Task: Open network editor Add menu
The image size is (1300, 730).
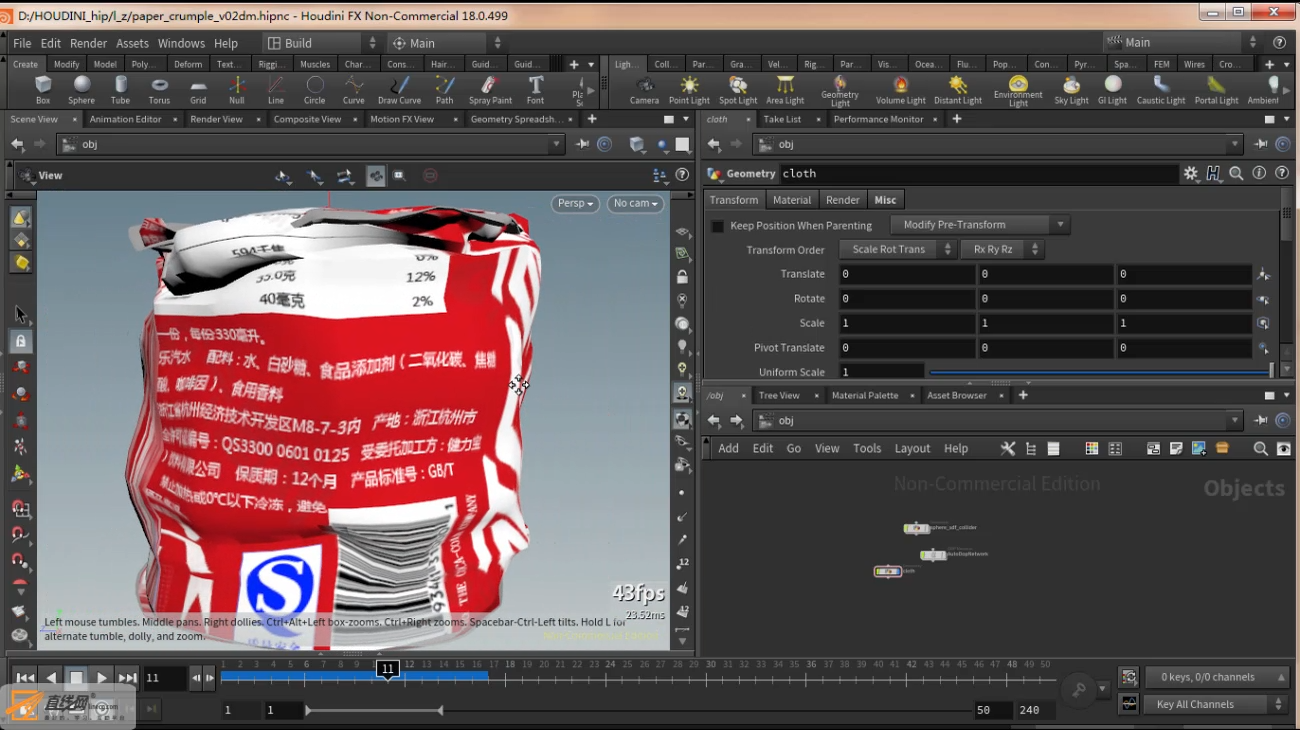Action: 728,448
